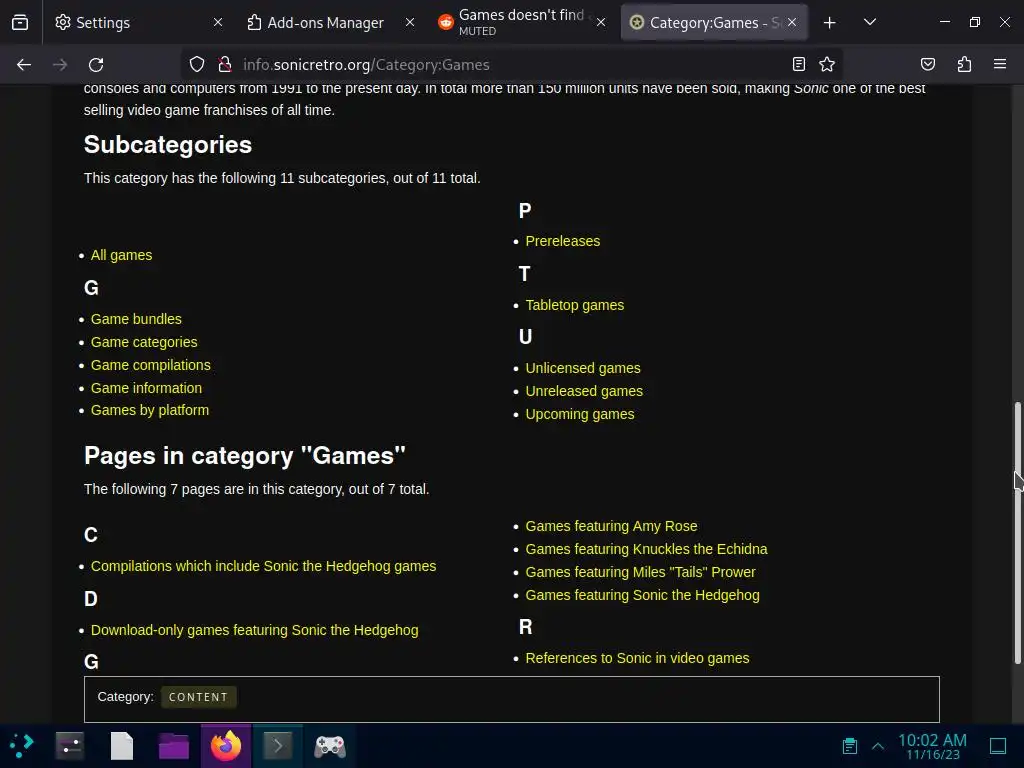Screen dimensions: 1024x768
Task: Open the blank document taskbar icon
Action: pyautogui.click(x=121, y=745)
